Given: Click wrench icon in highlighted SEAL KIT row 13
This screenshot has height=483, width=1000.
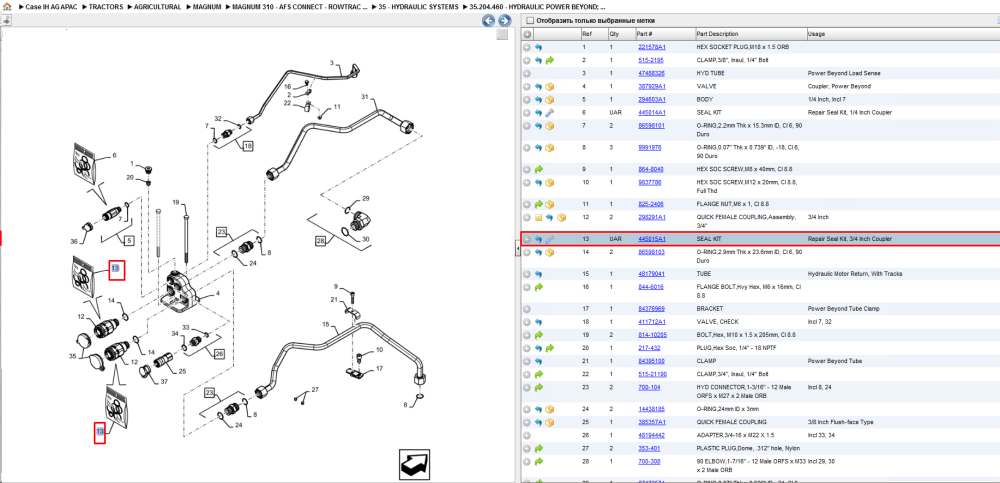Looking at the screenshot, I should point(549,239).
